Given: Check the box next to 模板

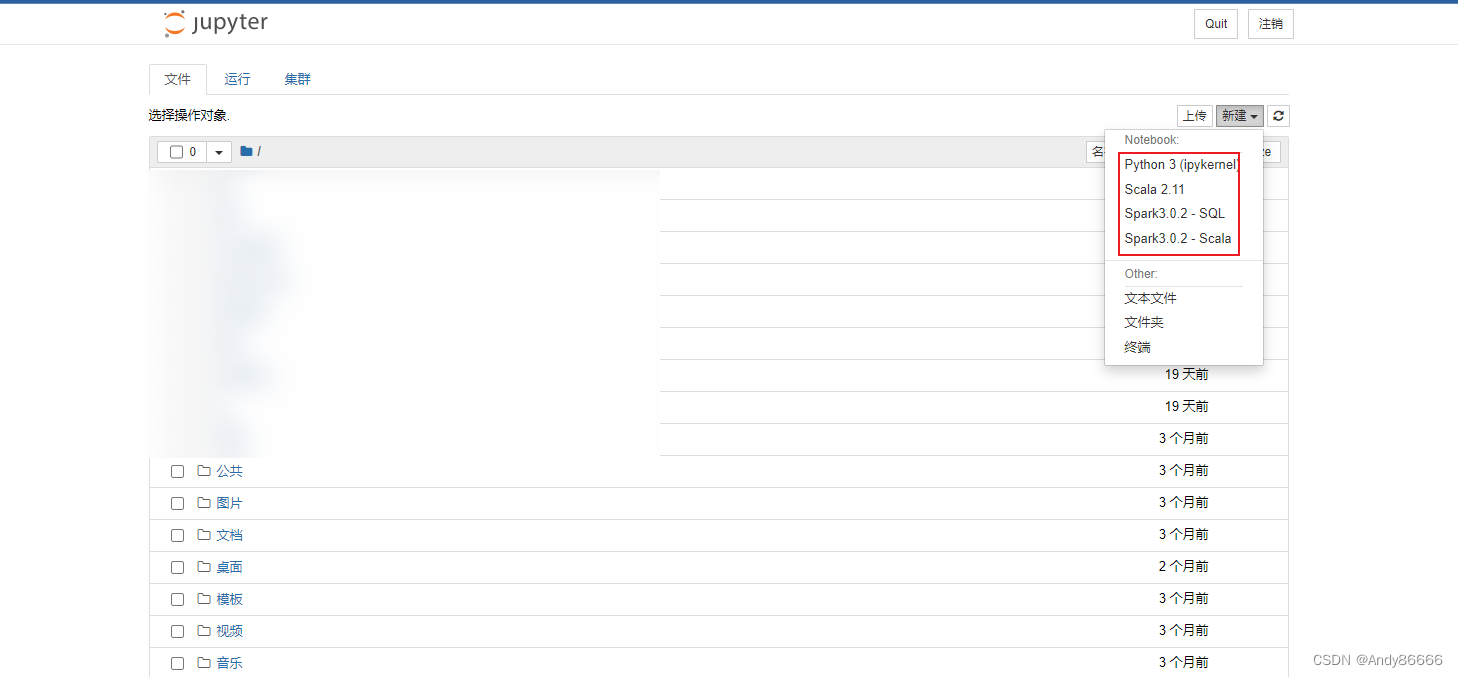Looking at the screenshot, I should click(x=177, y=599).
